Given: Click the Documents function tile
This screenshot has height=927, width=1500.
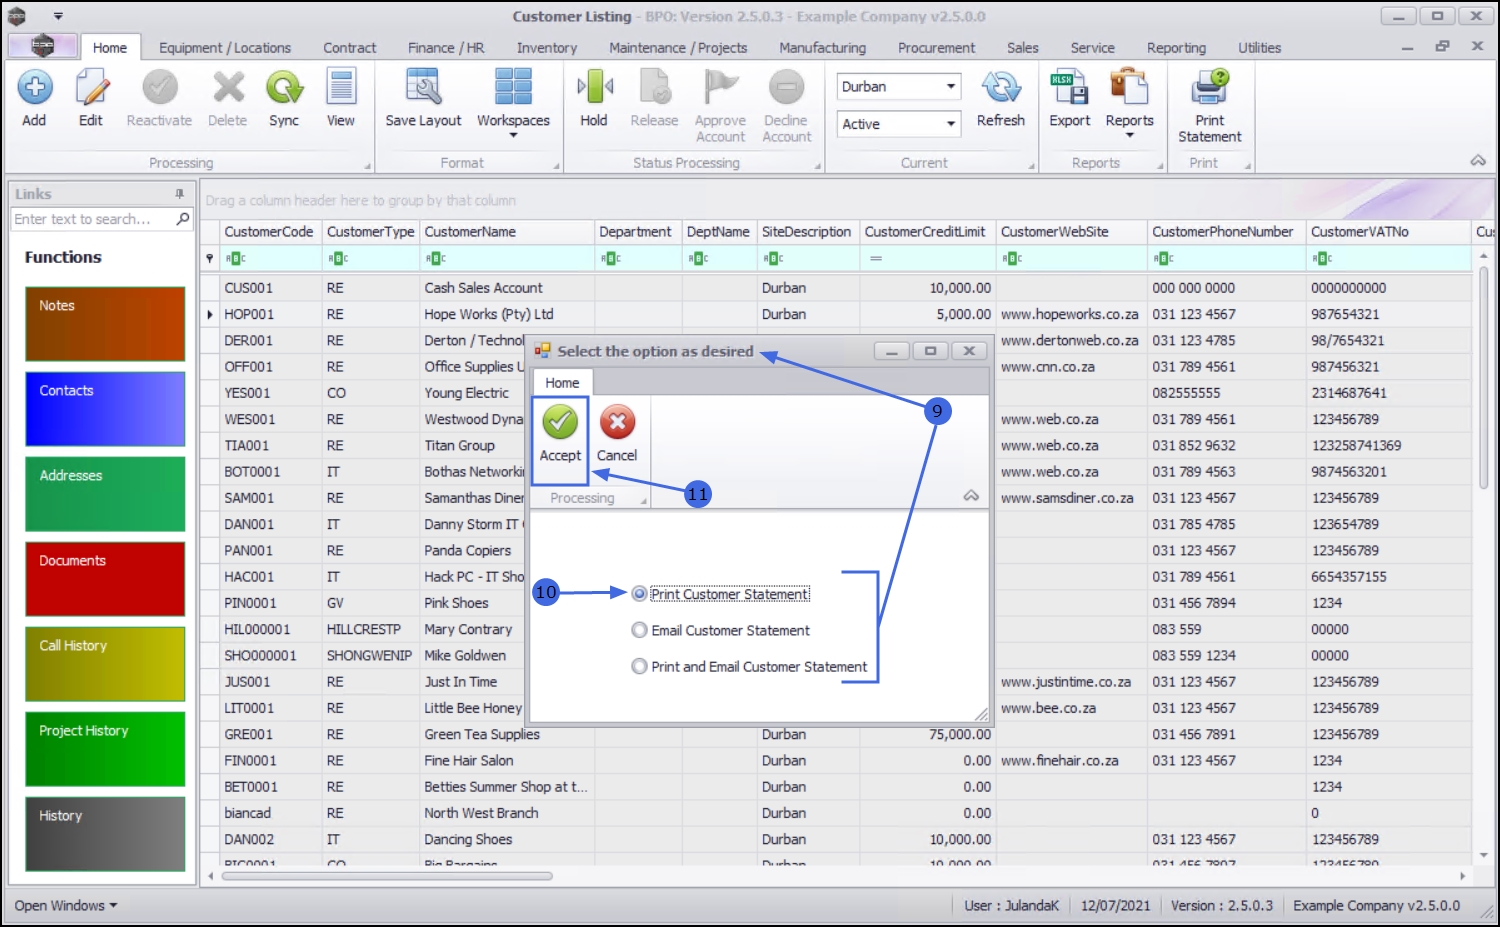Looking at the screenshot, I should click(x=105, y=579).
